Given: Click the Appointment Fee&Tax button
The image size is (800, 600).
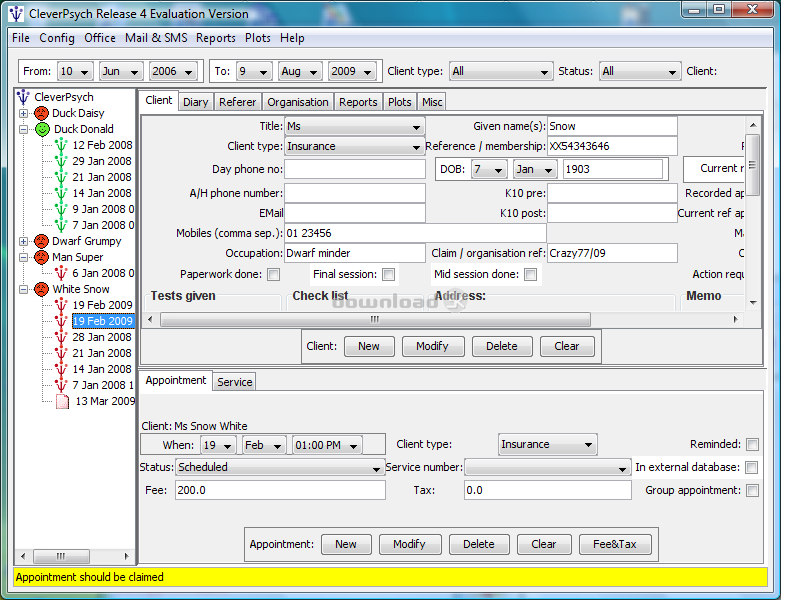Looking at the screenshot, I should 615,544.
